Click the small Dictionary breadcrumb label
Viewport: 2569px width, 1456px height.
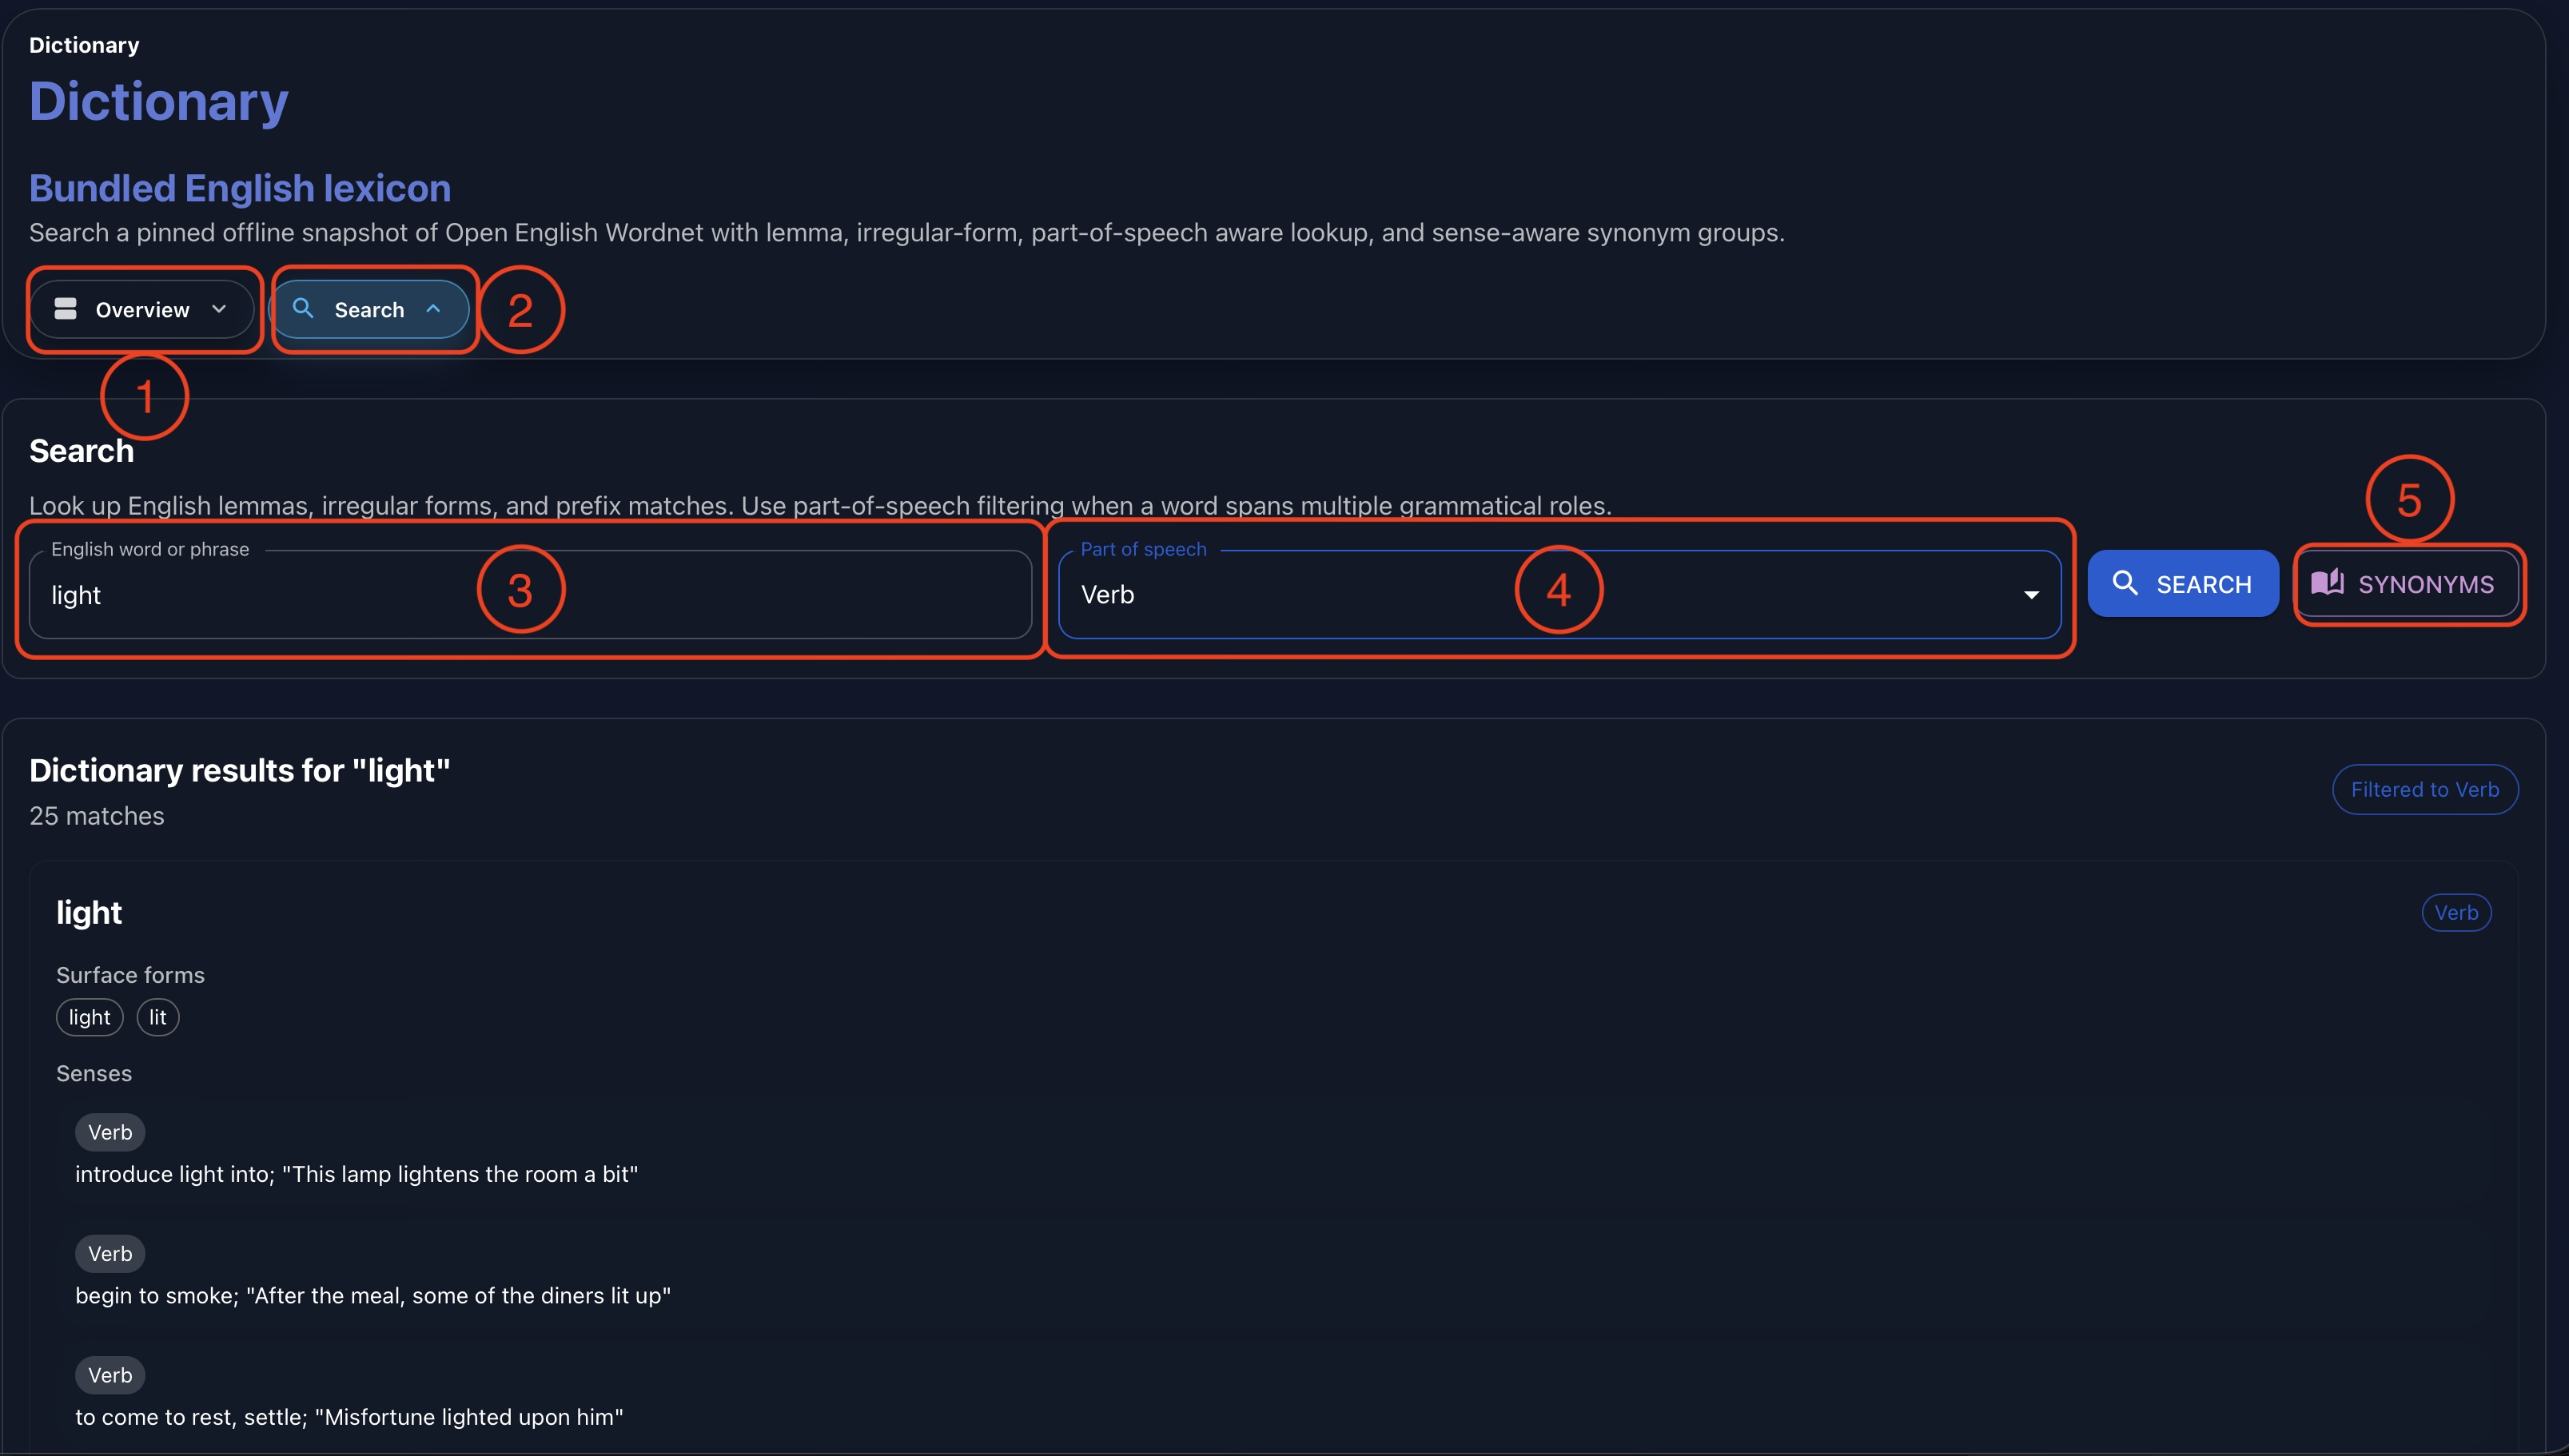tap(84, 45)
